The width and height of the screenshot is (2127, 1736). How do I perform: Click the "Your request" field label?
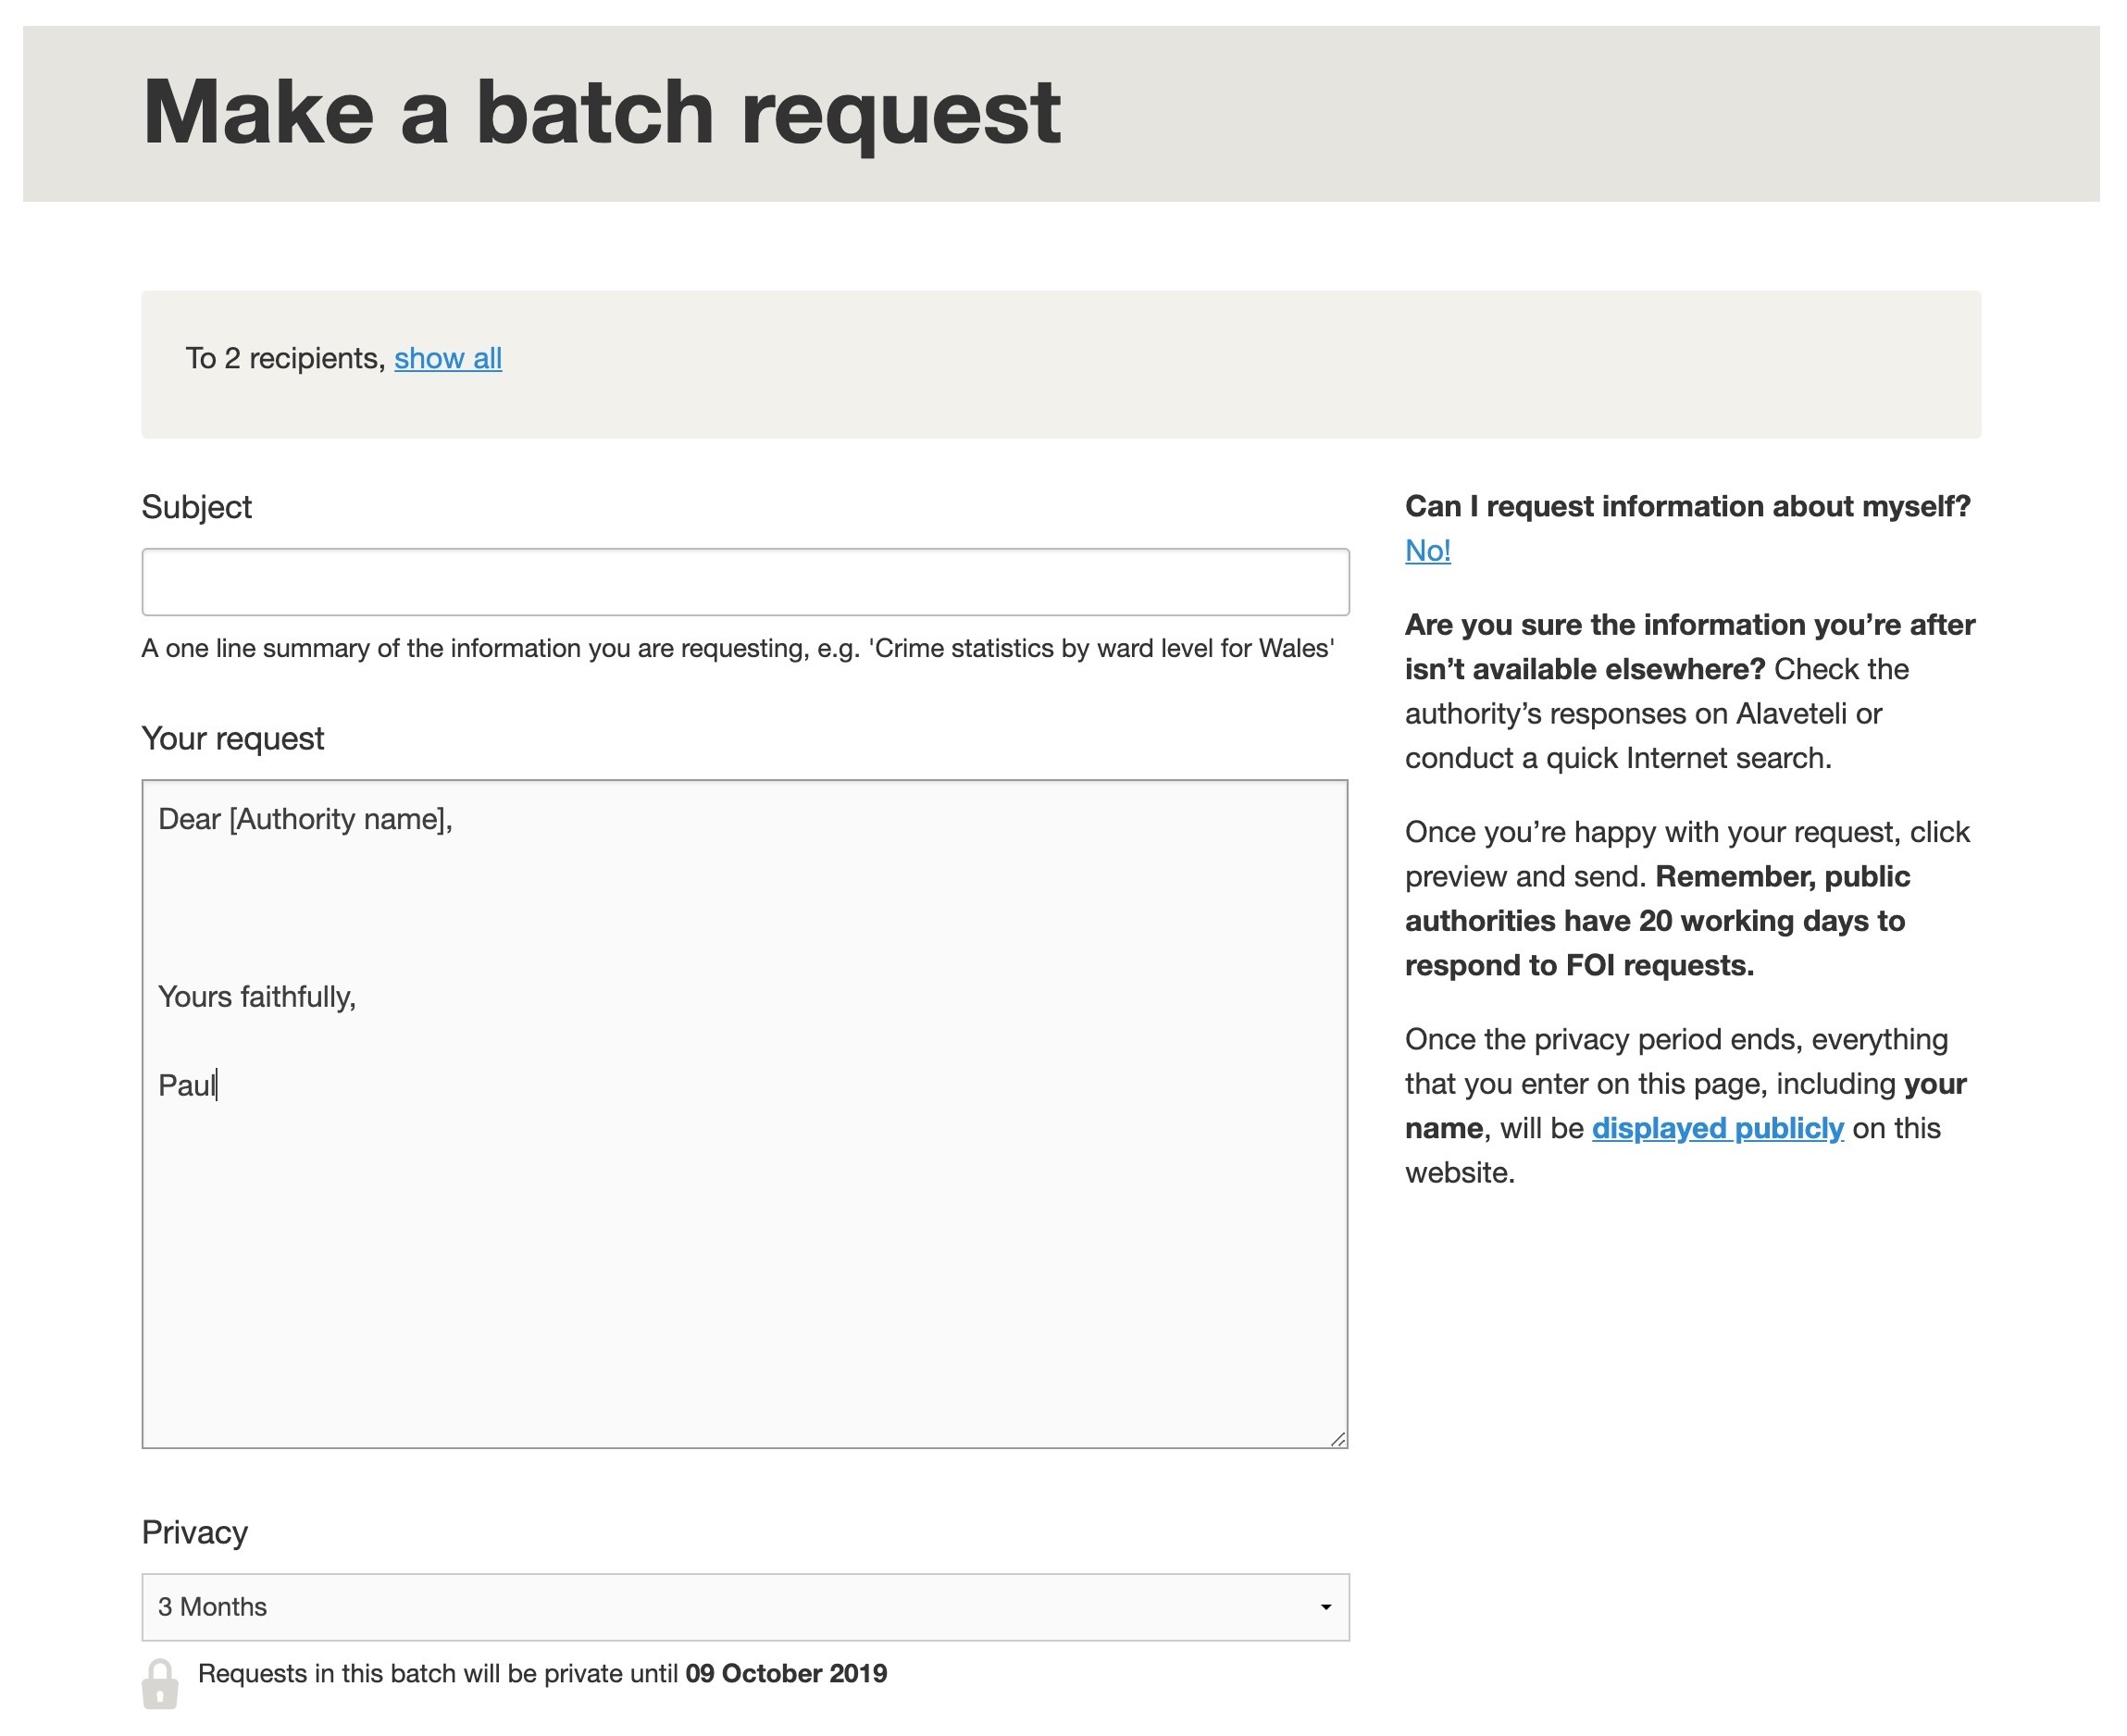tap(233, 738)
